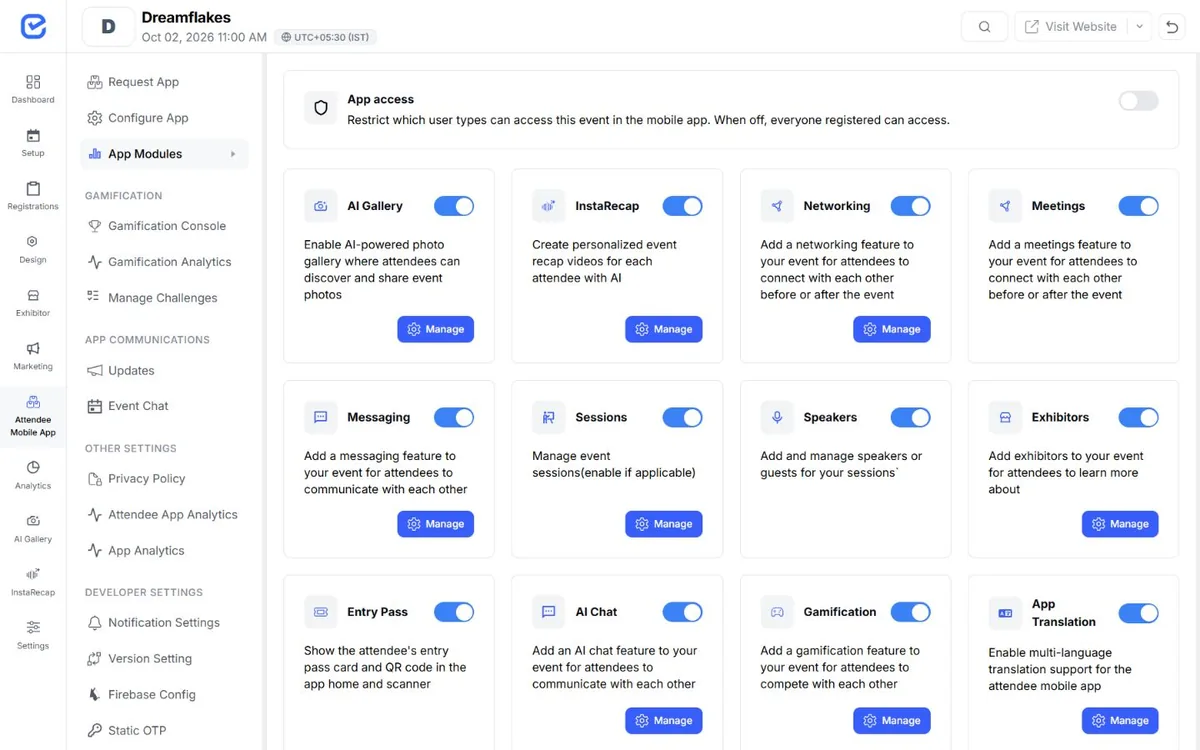Select Attendee Mobile App rail icon
This screenshot has height=750, width=1200.
pyautogui.click(x=33, y=401)
